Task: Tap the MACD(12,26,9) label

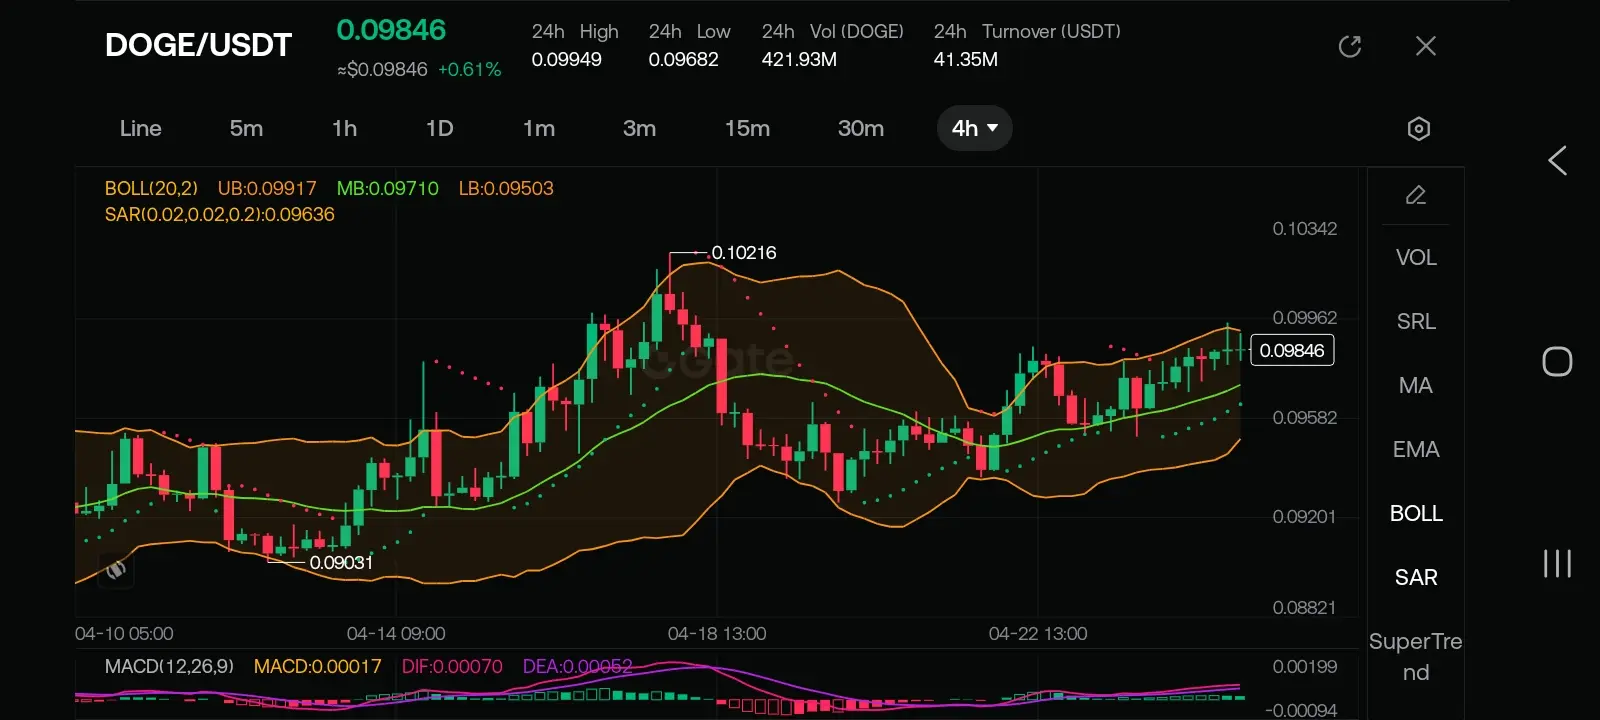Action: 169,666
